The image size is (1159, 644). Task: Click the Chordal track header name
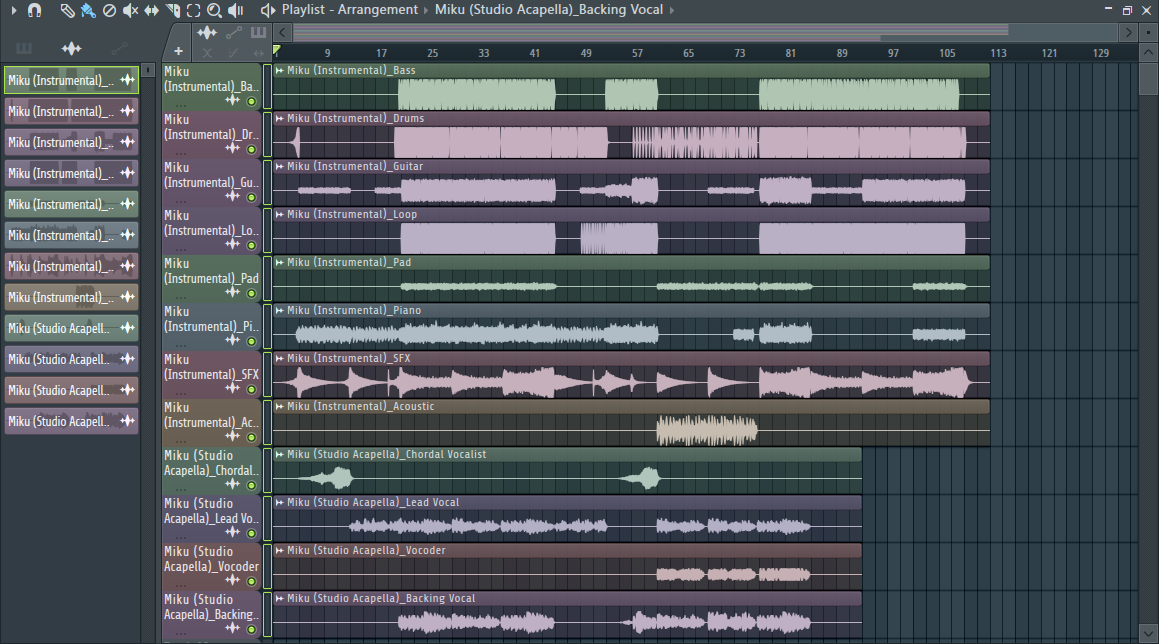(211, 463)
